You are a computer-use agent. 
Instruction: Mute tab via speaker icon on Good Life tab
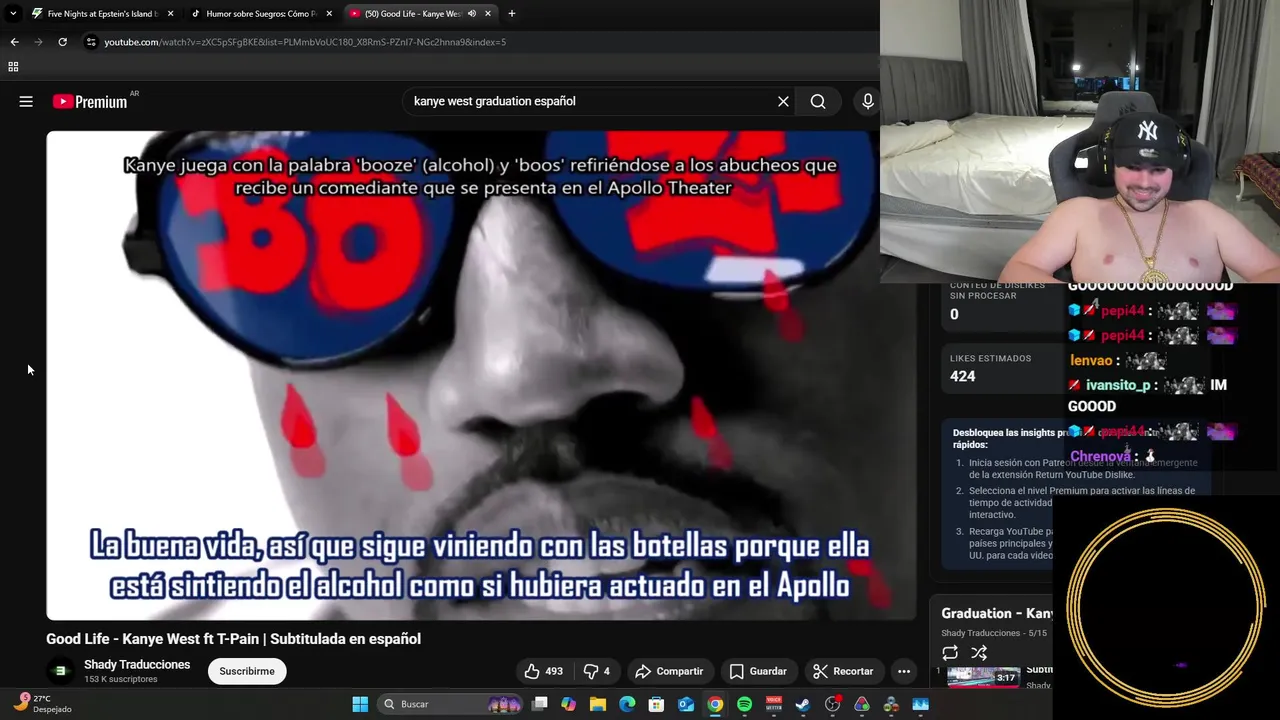click(471, 14)
